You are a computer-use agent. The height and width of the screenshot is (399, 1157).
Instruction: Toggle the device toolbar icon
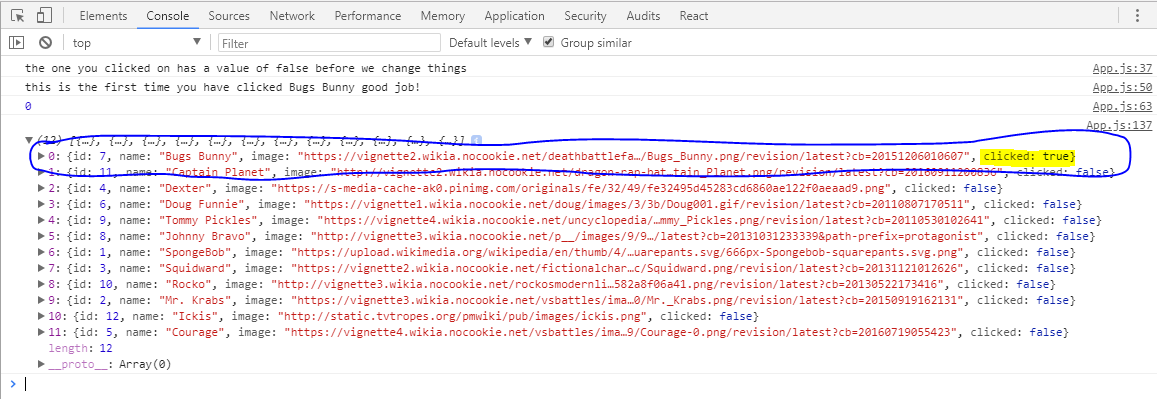click(x=44, y=15)
